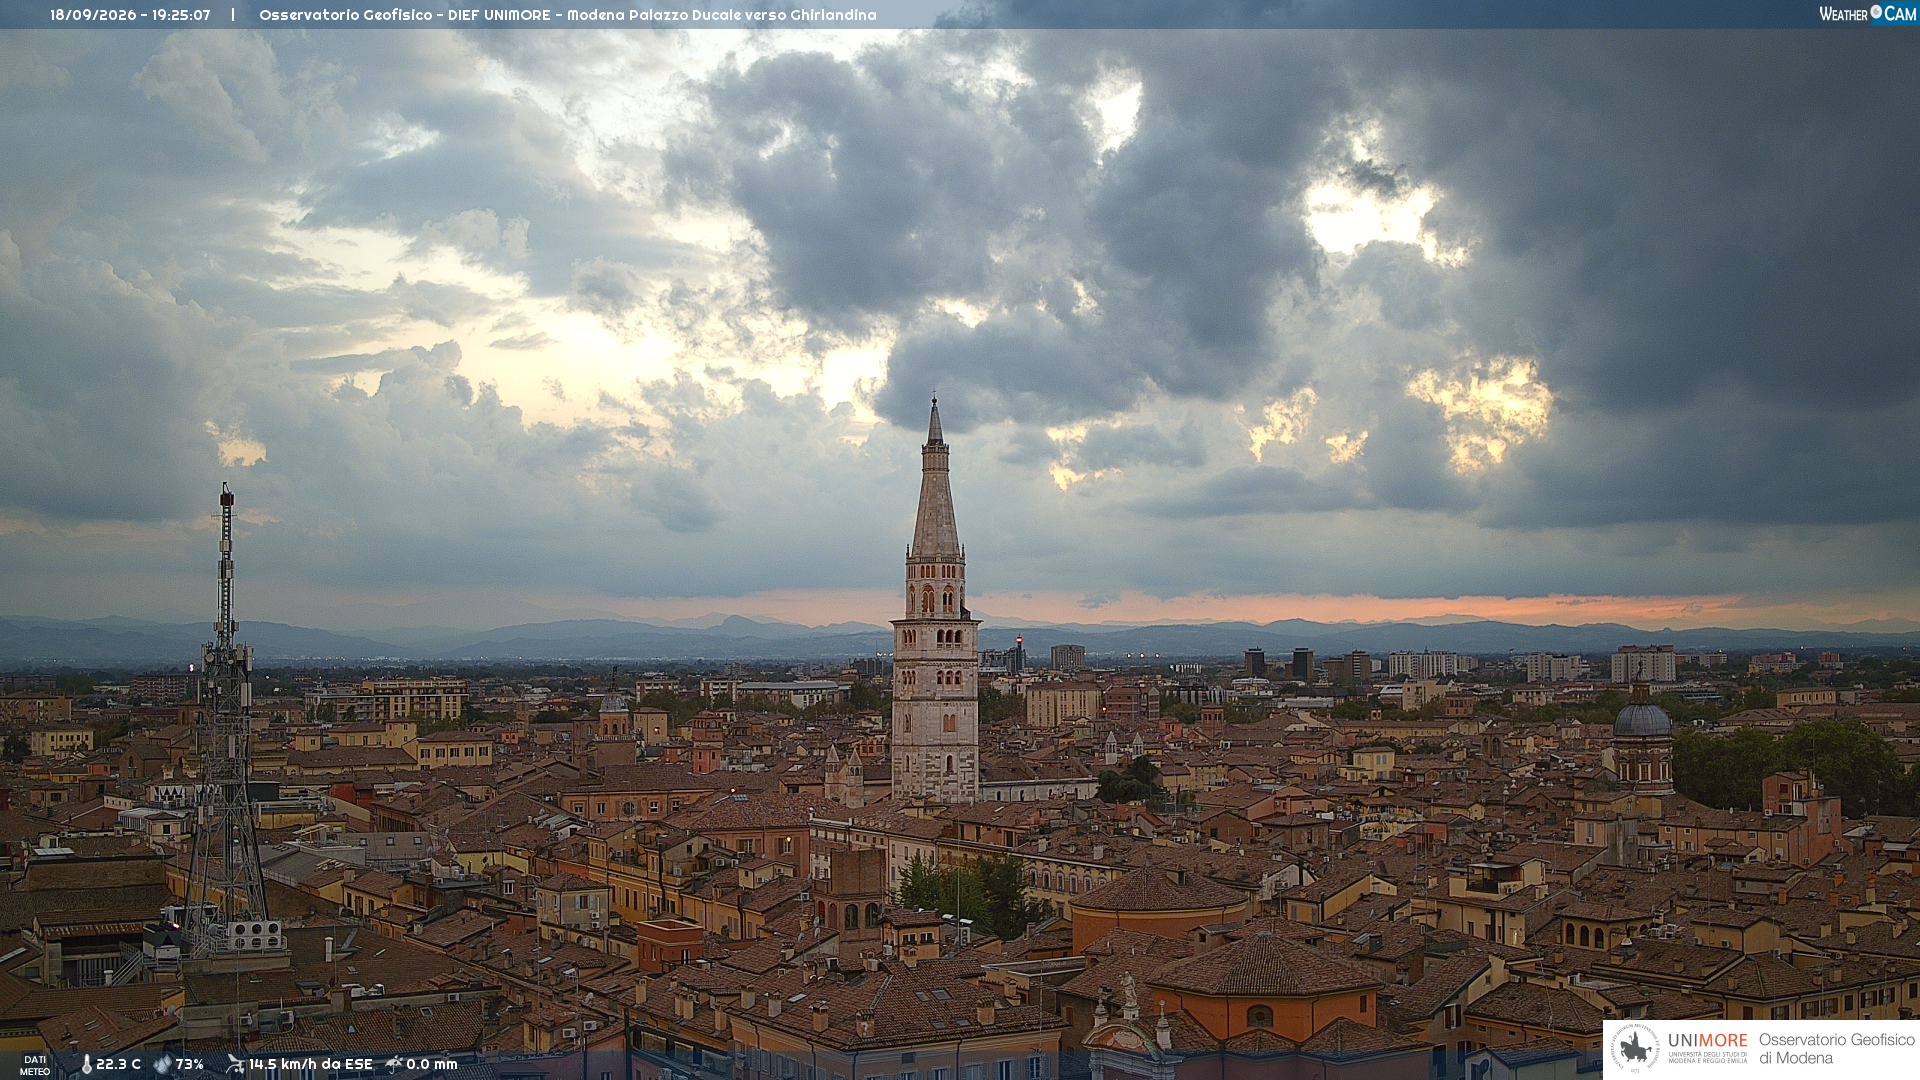Viewport: 1920px width, 1080px height.
Task: Click the wind anemometer icon
Action: coord(235,1064)
